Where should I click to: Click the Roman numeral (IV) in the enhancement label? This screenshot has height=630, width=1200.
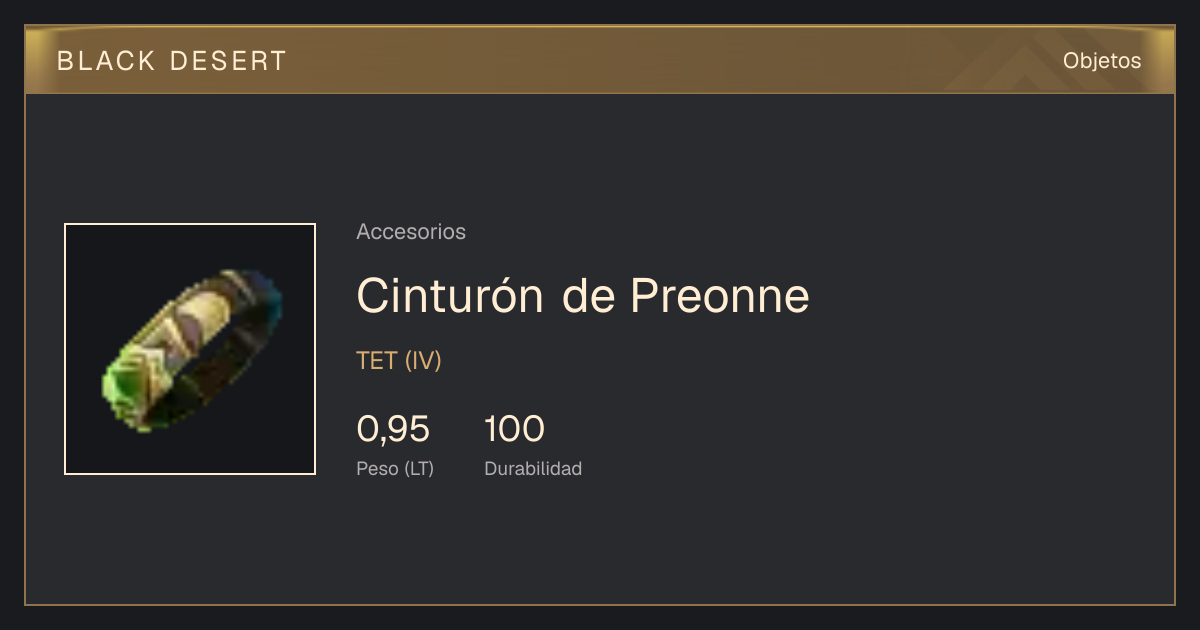[x=423, y=361]
